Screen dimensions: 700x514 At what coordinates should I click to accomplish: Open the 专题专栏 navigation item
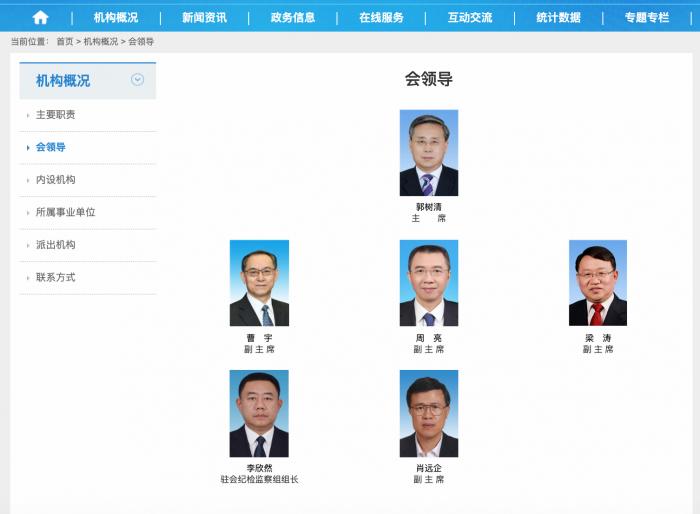point(646,17)
